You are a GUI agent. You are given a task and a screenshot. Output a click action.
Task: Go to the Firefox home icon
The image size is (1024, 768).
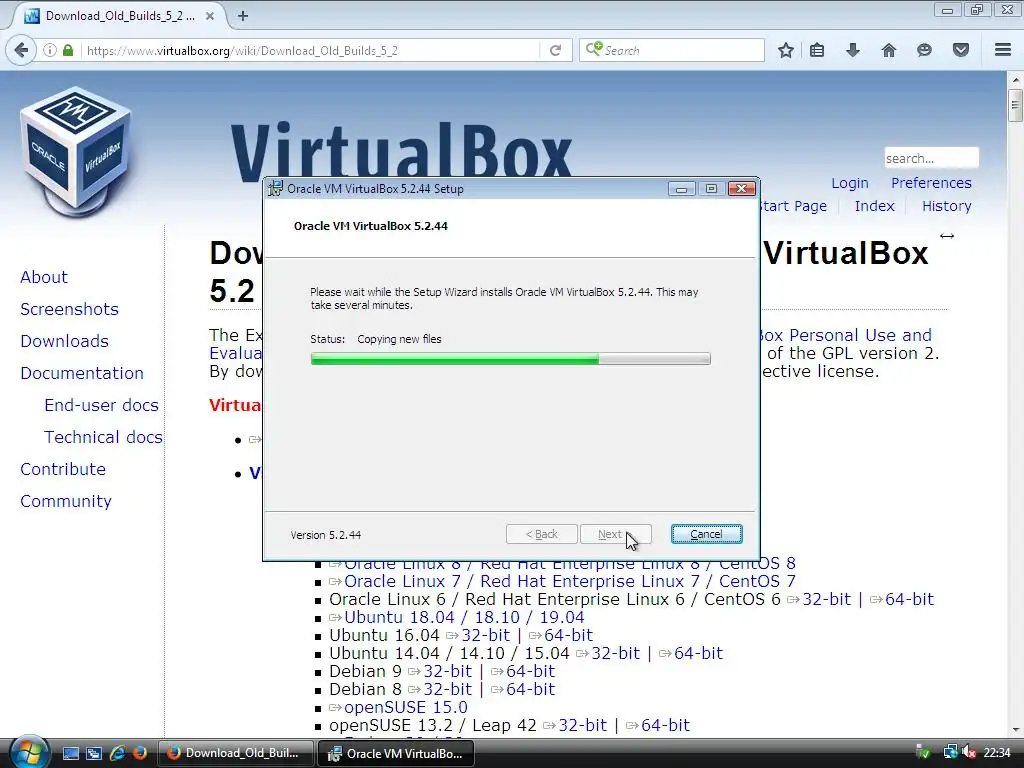tap(889, 50)
